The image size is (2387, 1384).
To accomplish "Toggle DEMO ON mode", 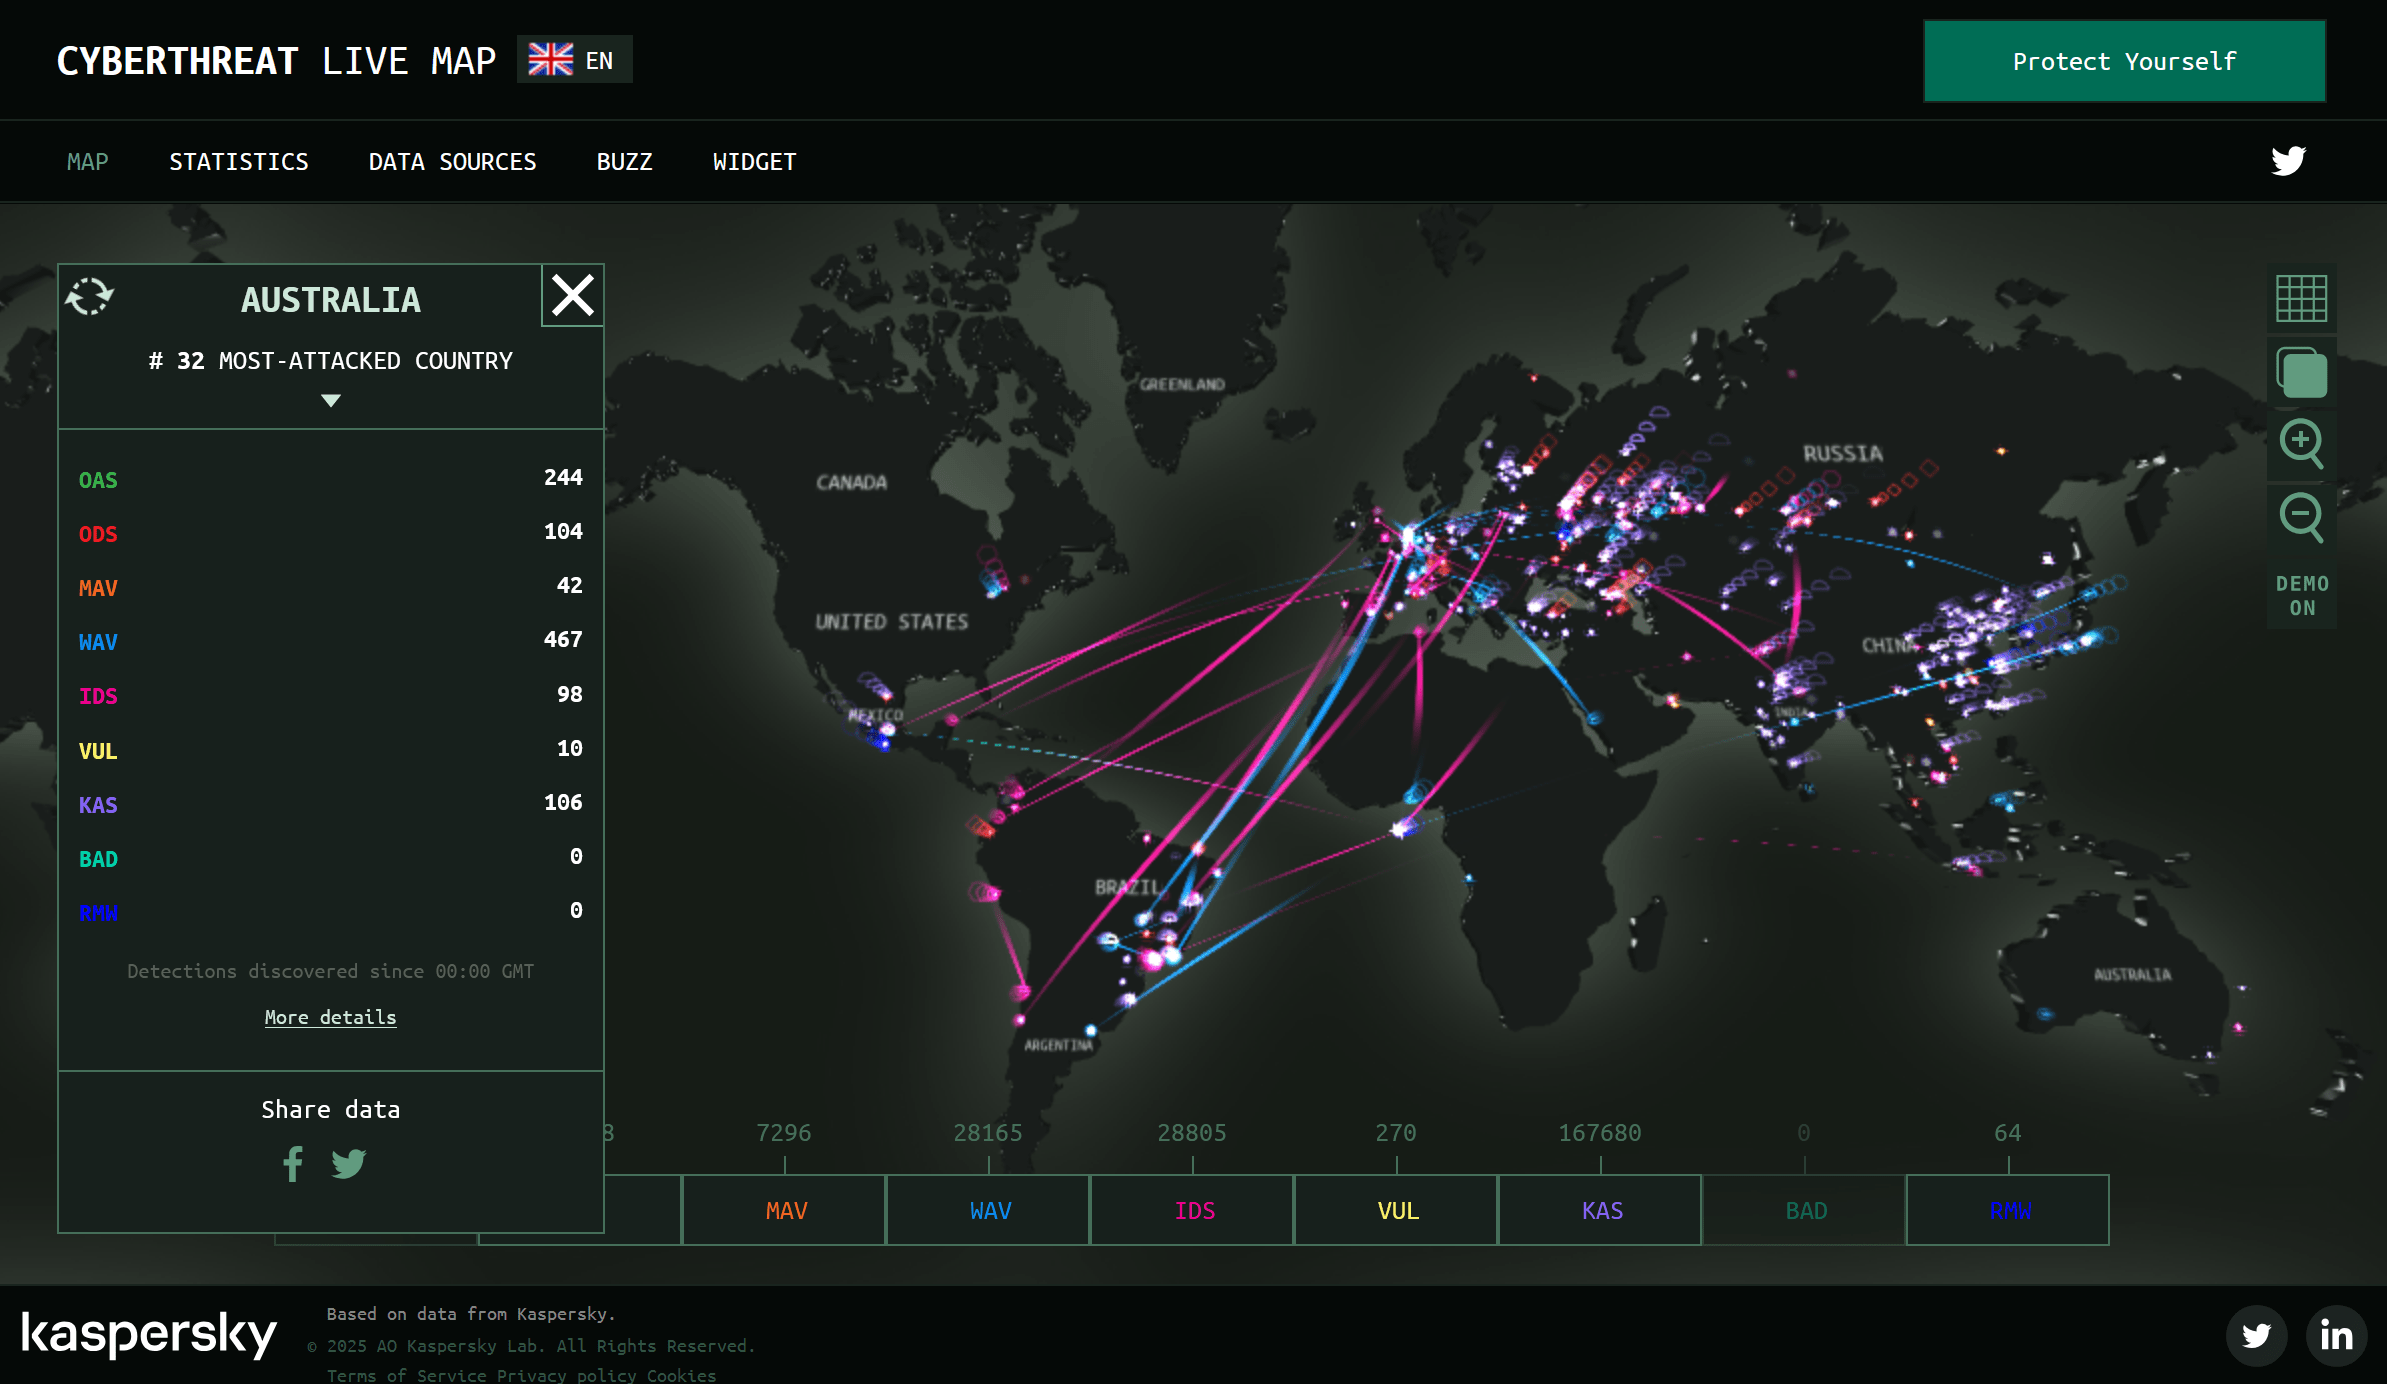I will pyautogui.click(x=2302, y=595).
